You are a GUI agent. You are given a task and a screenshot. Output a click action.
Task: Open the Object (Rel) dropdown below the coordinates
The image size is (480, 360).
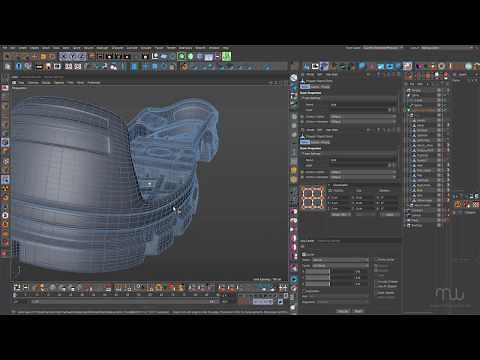pos(340,214)
